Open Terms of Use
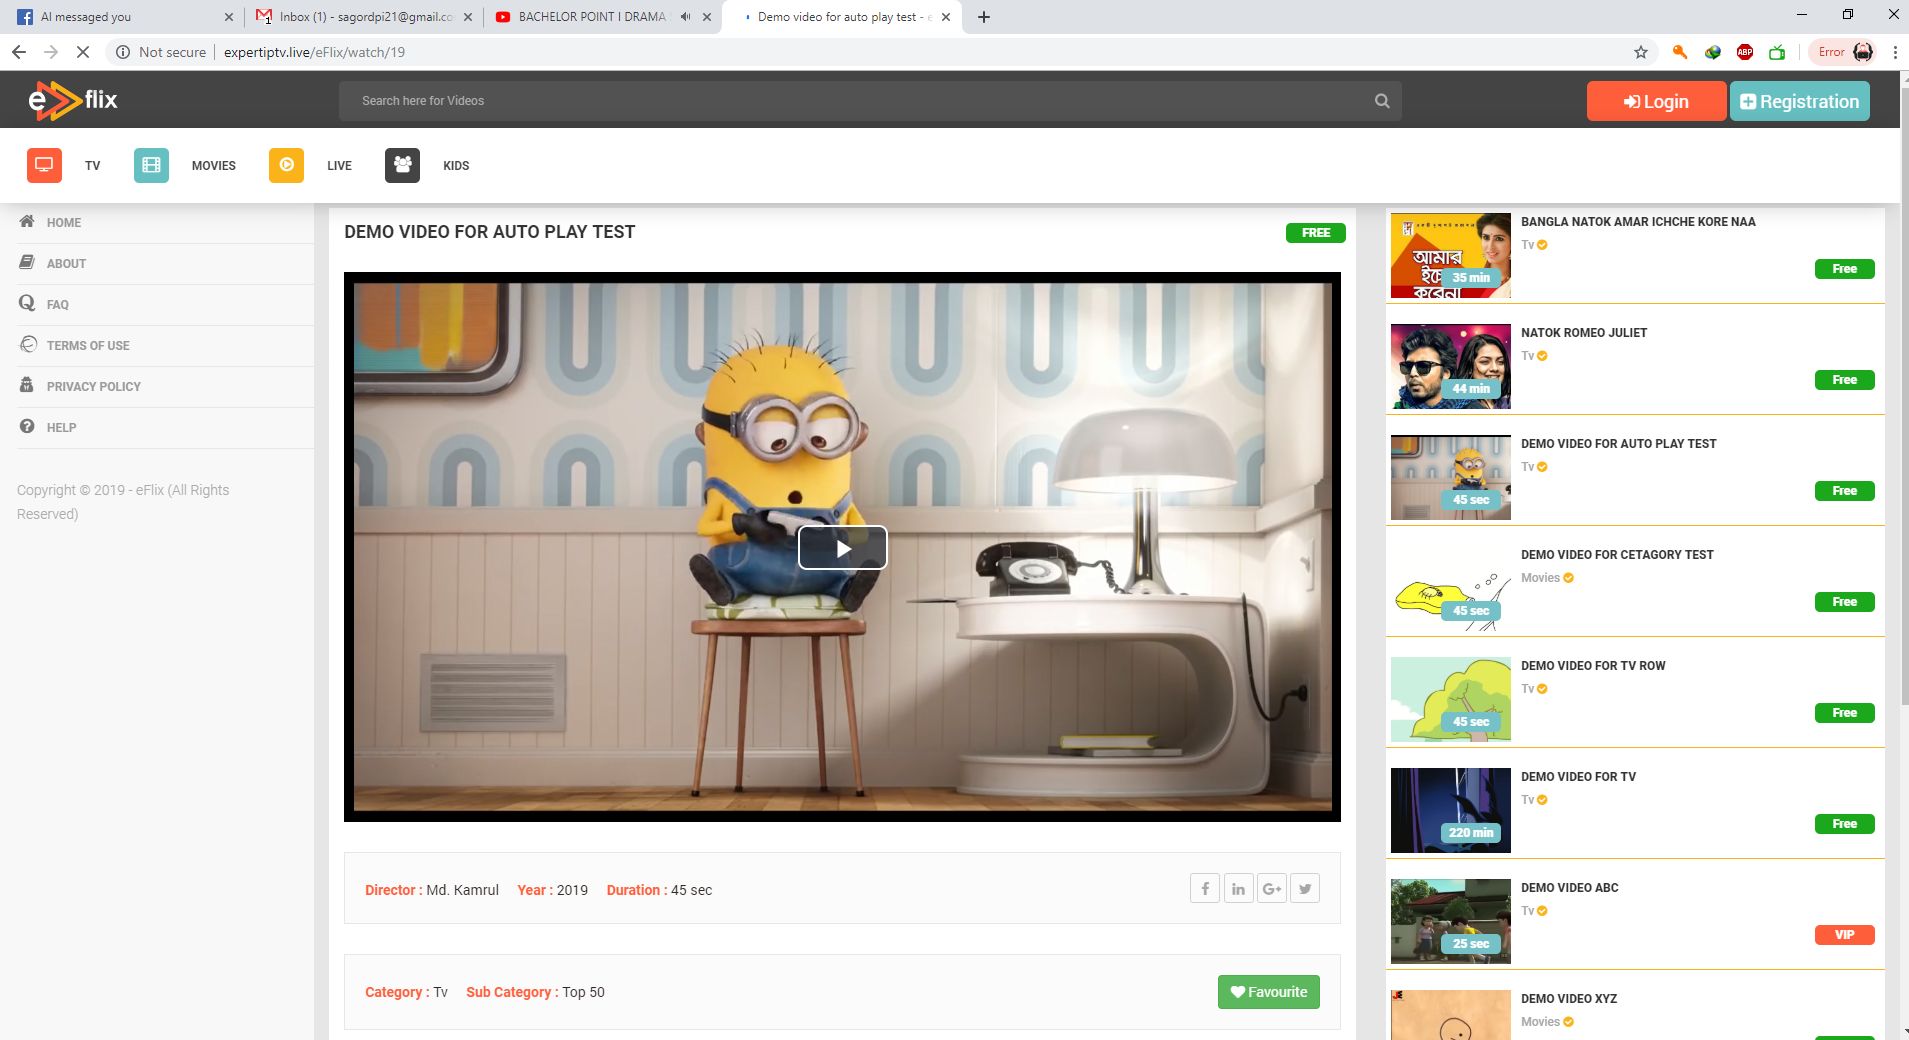This screenshot has width=1909, height=1040. click(88, 346)
